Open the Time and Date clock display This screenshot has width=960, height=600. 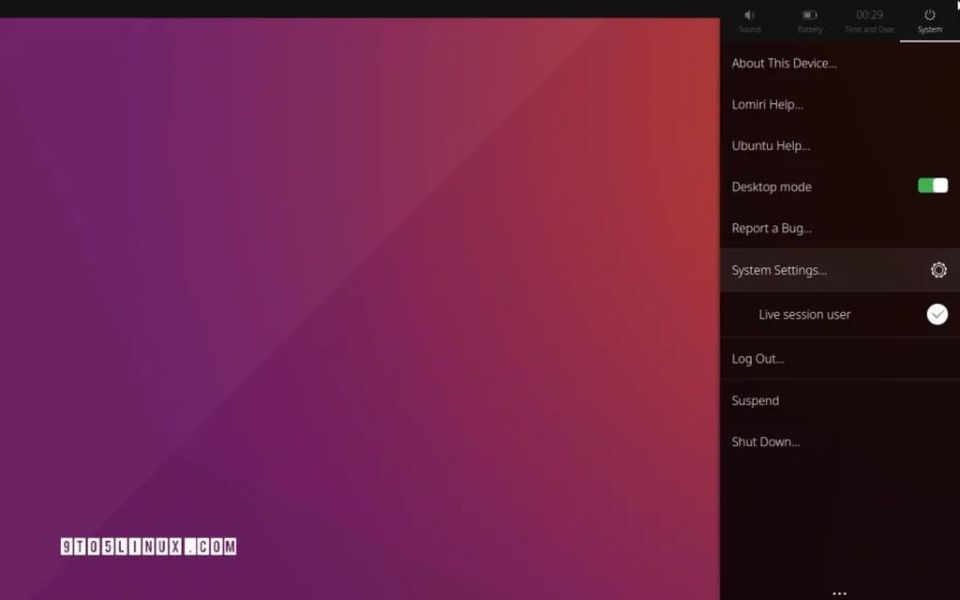(x=868, y=15)
